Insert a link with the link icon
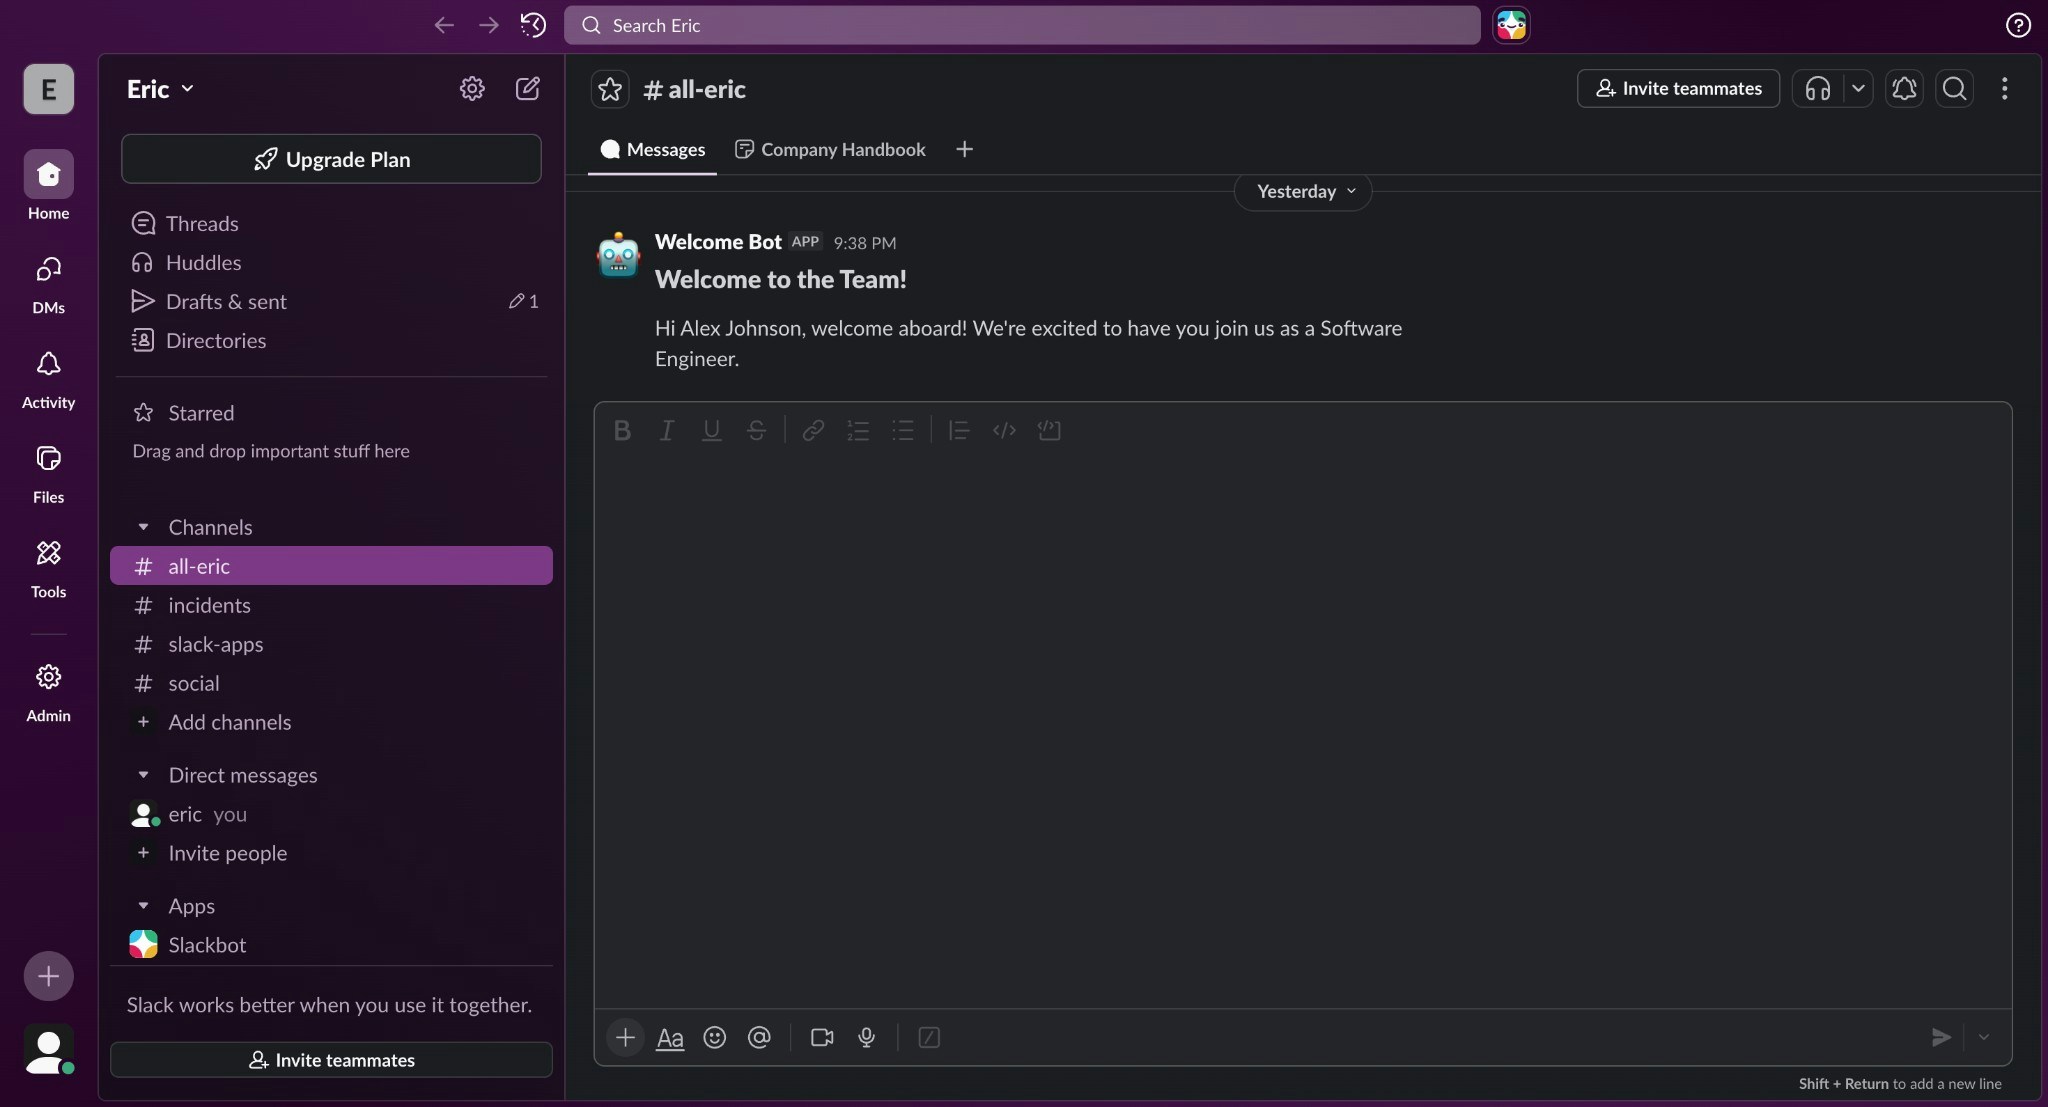 click(813, 430)
